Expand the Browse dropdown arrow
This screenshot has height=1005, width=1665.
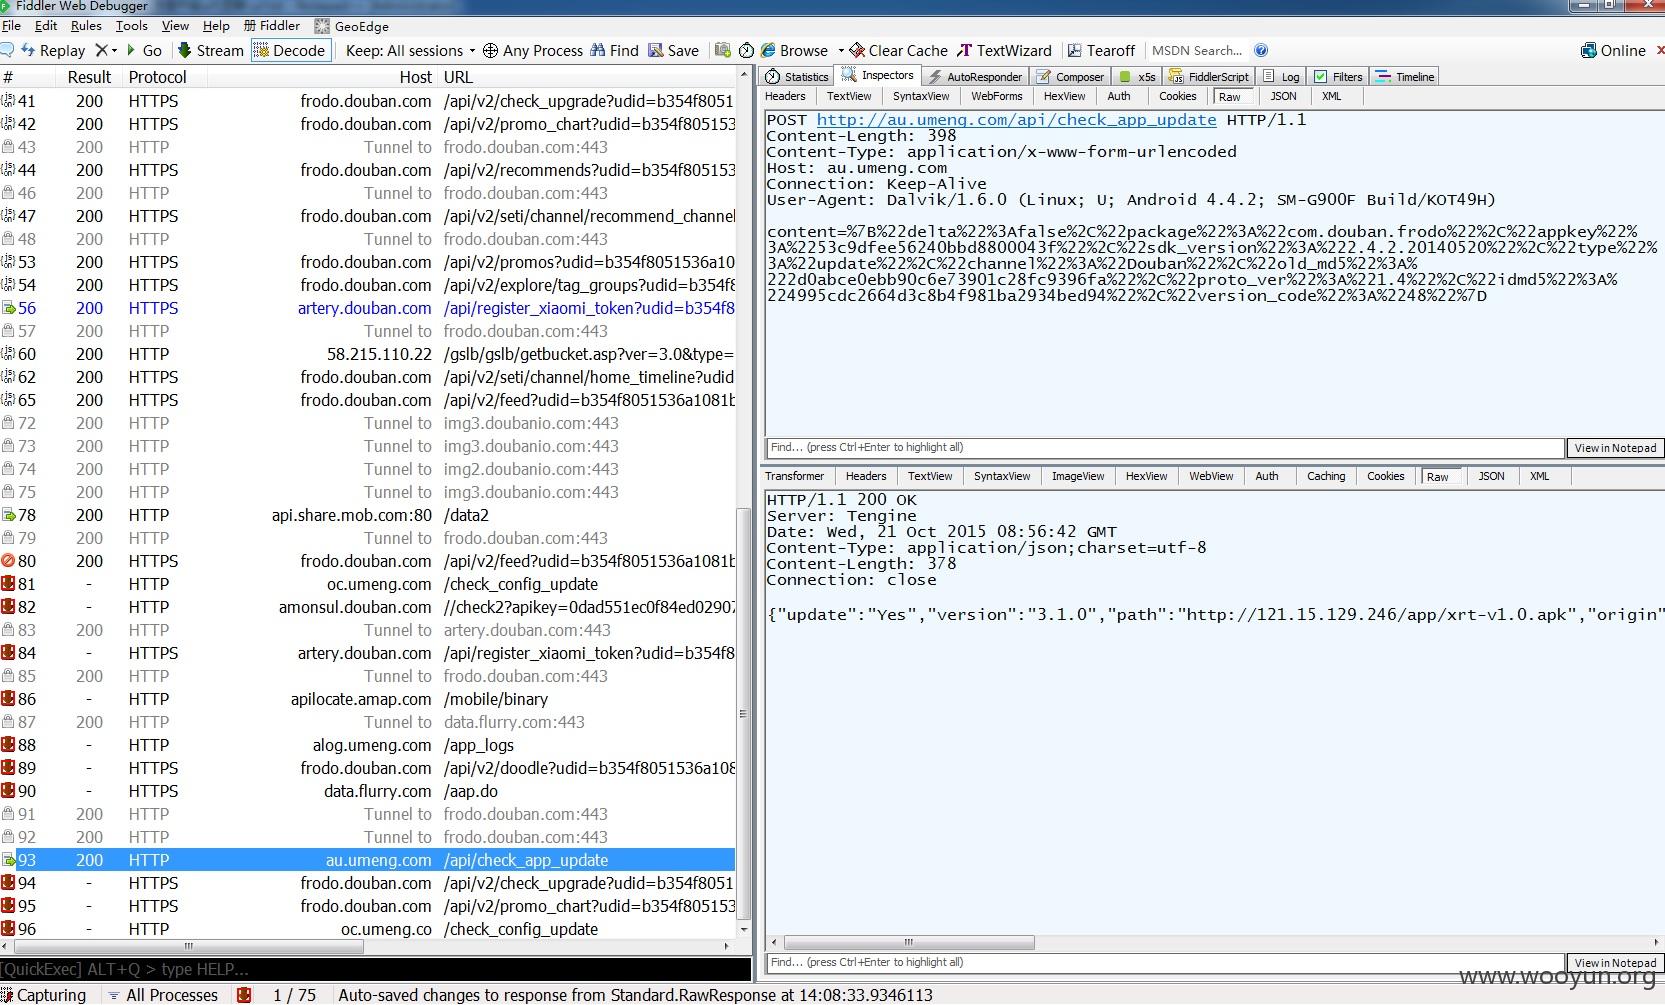pyautogui.click(x=841, y=50)
